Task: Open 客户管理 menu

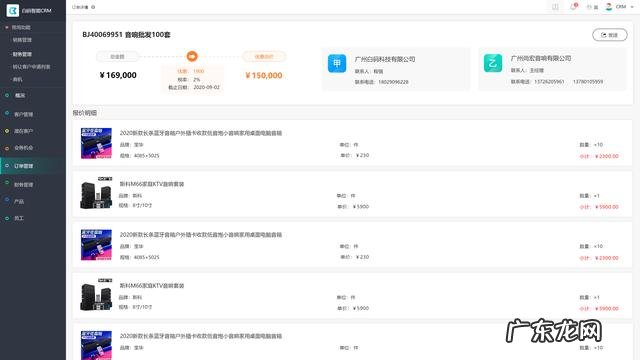Action: (24, 114)
